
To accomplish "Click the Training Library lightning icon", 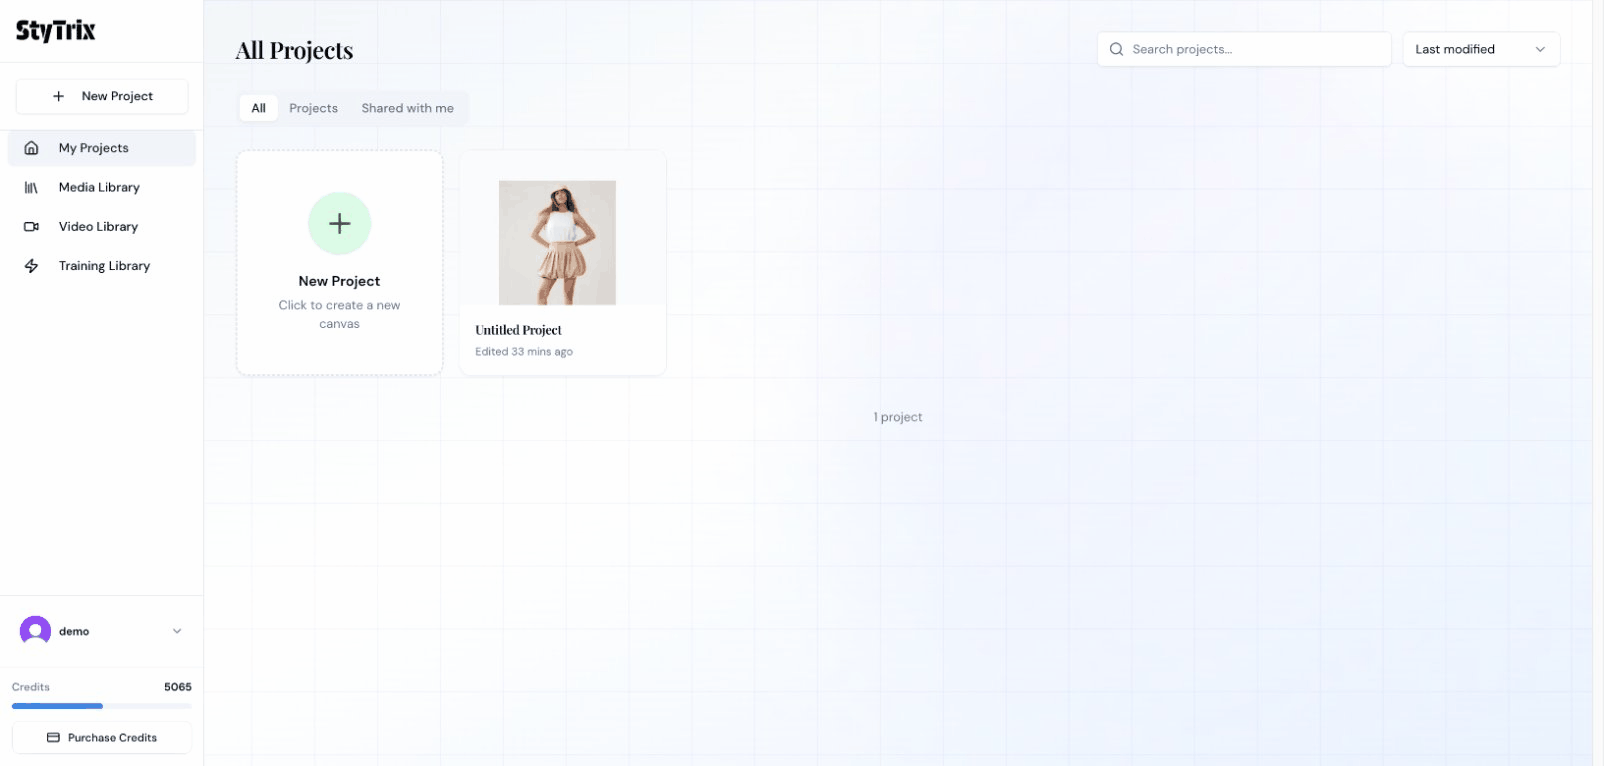I will point(31,266).
